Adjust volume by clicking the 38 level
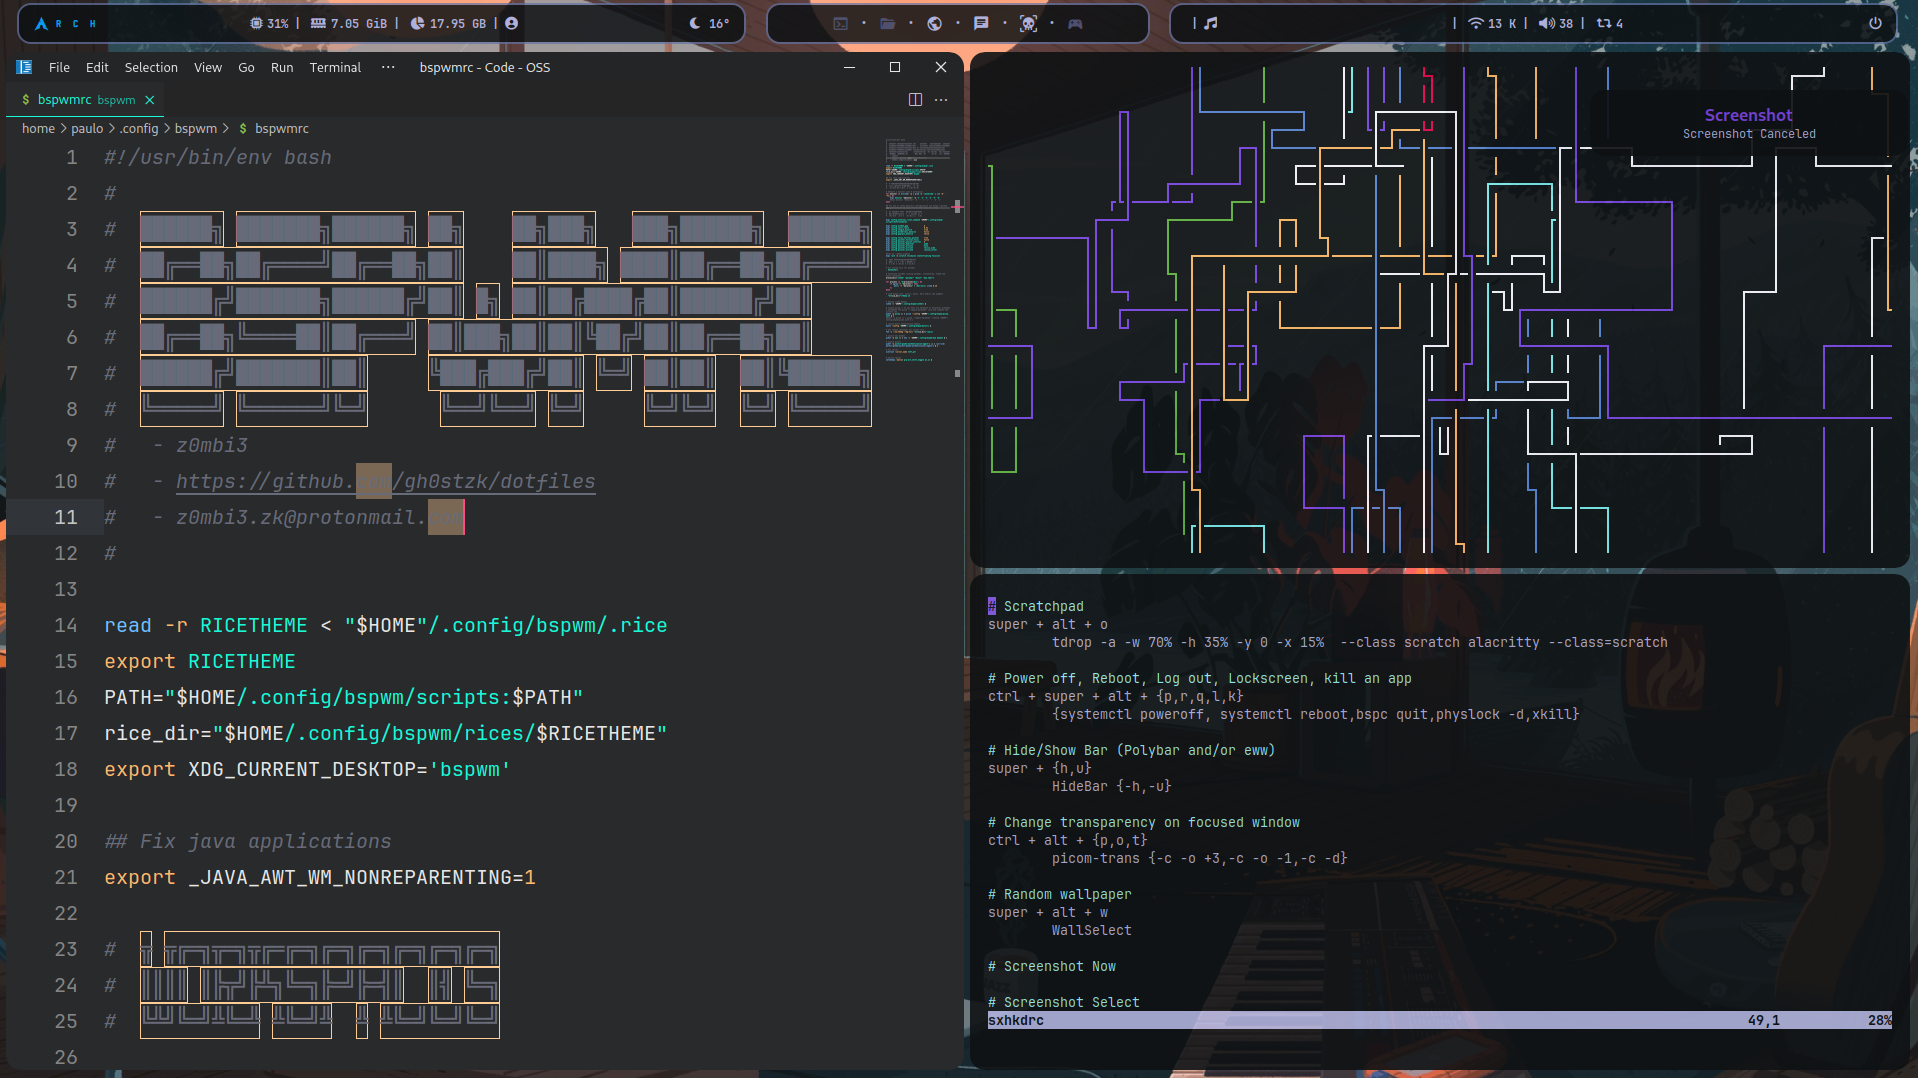This screenshot has height=1078, width=1918. tap(1566, 23)
